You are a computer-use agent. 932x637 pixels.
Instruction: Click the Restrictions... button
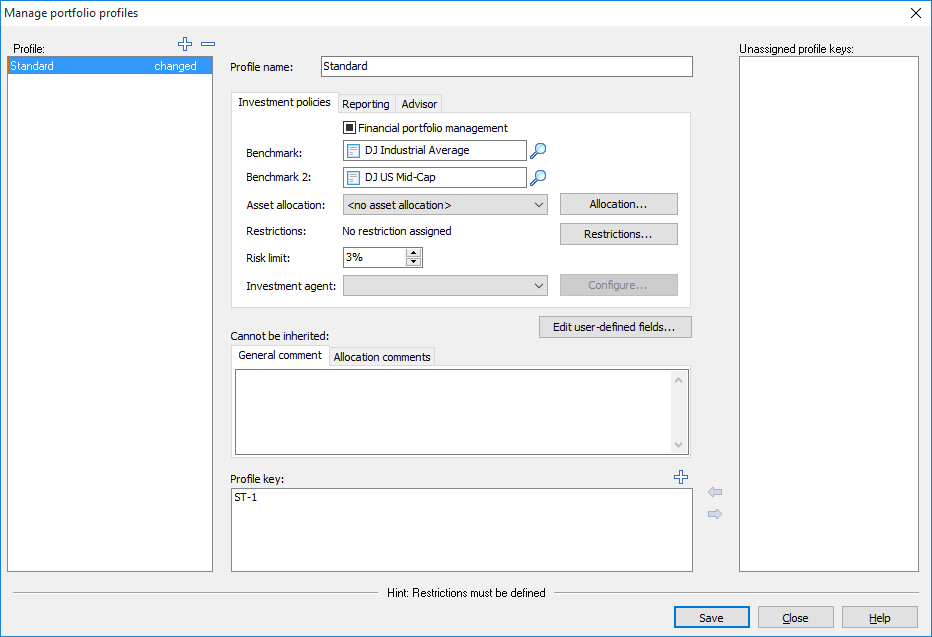(x=618, y=234)
